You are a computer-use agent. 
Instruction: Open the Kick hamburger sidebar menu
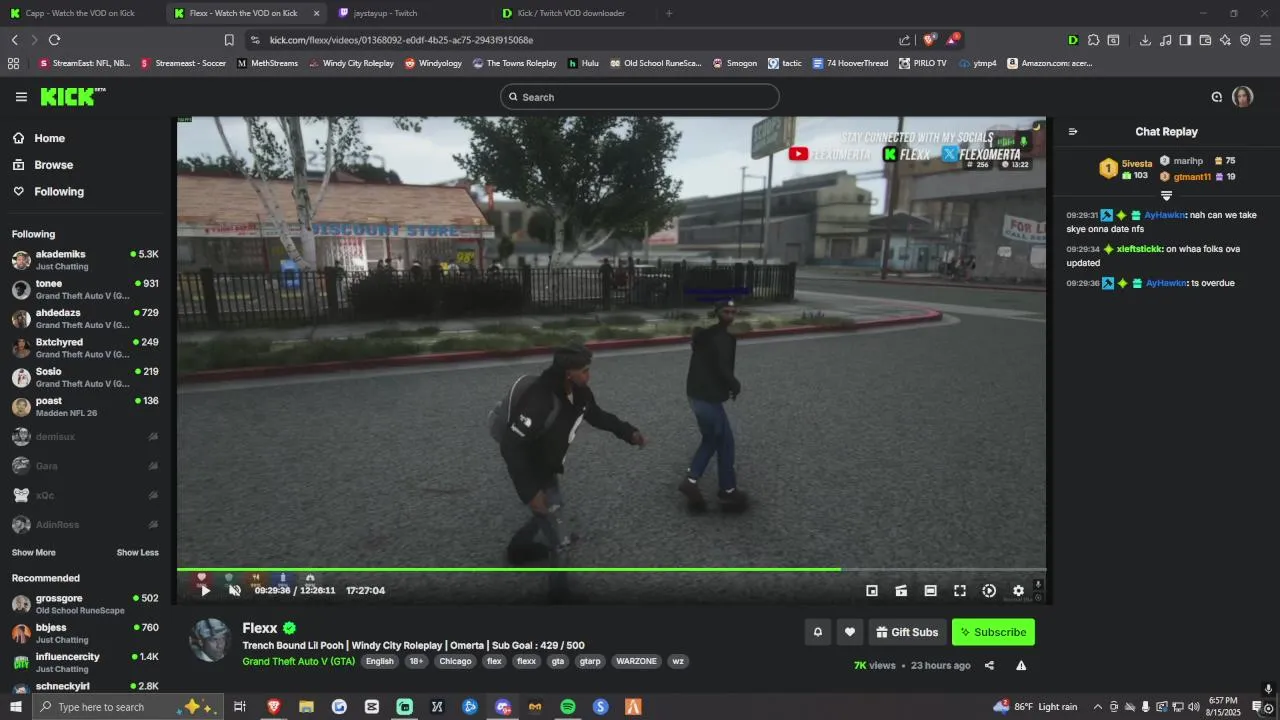(21, 97)
